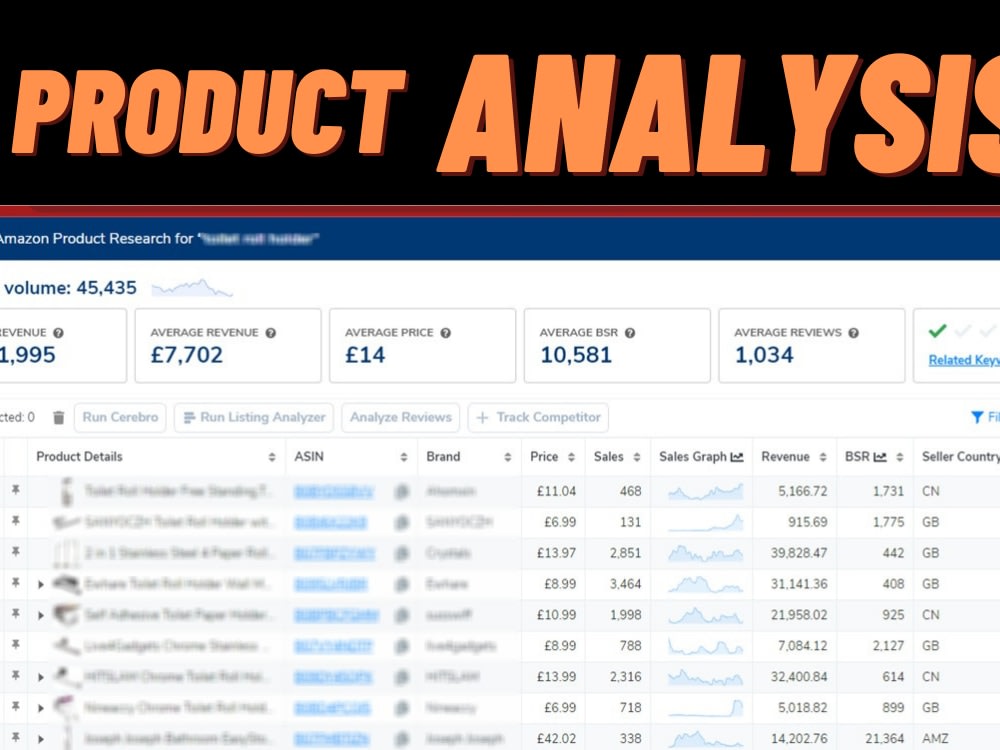
Task: Click the Run Cerebro button
Action: 120,418
